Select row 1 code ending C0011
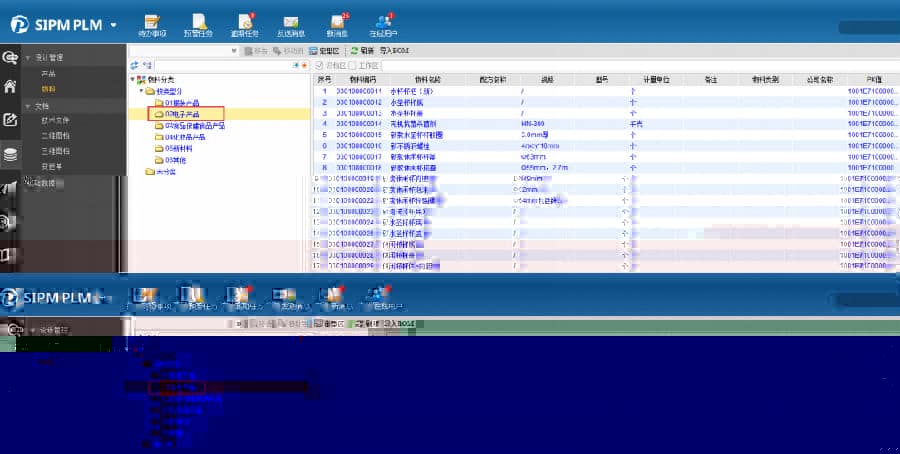The image size is (900, 454). [359, 91]
